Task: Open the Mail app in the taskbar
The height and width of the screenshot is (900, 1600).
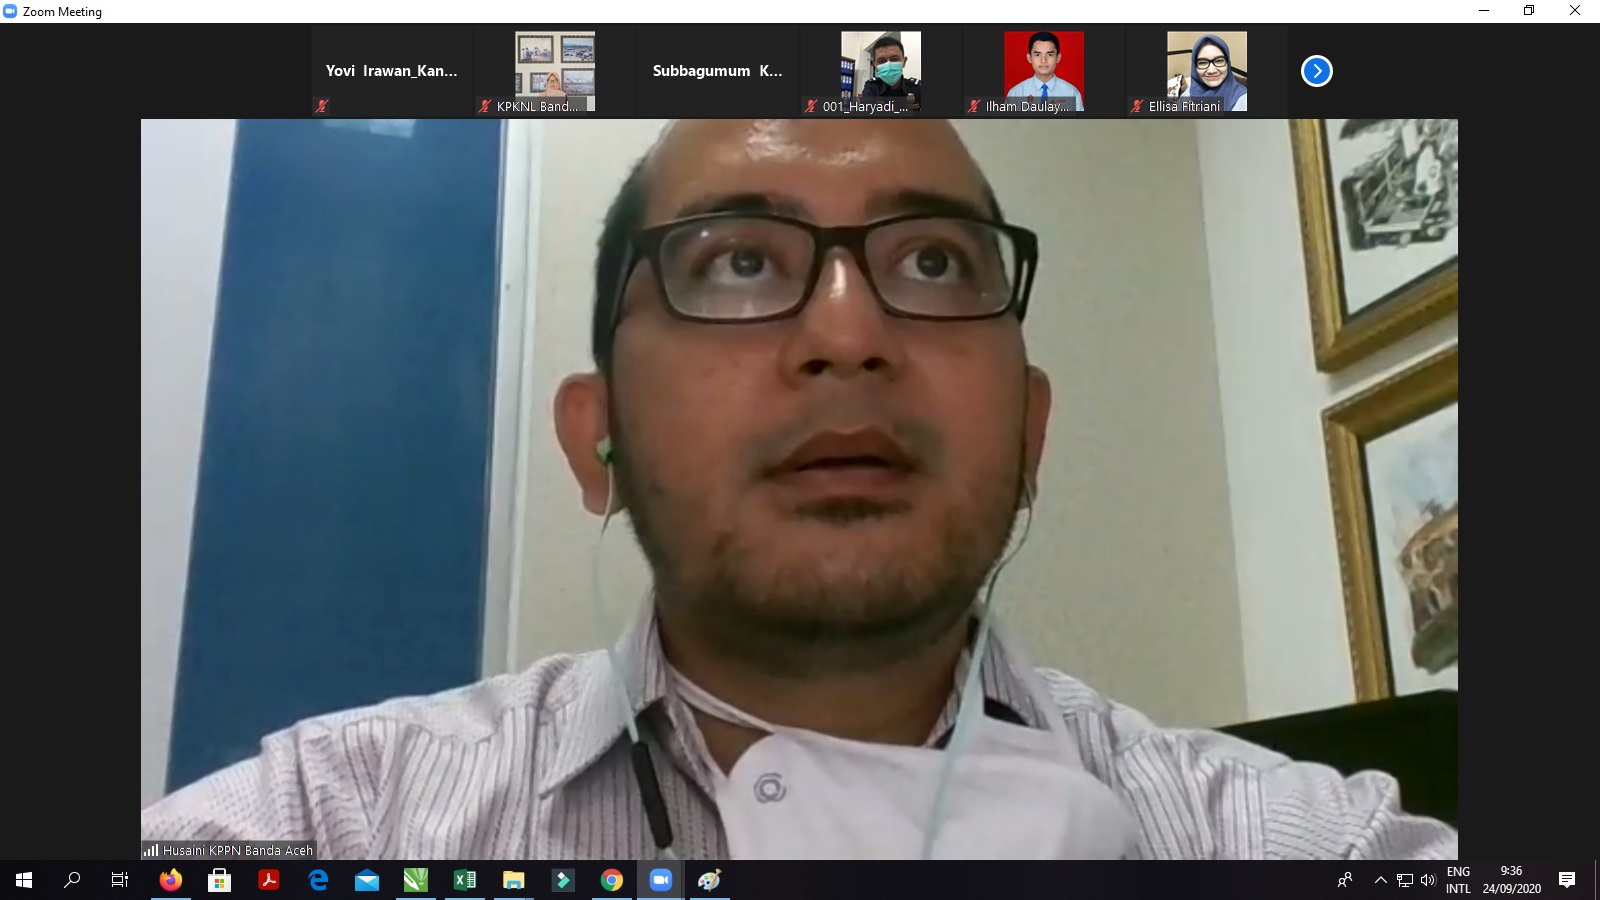Action: click(x=367, y=880)
